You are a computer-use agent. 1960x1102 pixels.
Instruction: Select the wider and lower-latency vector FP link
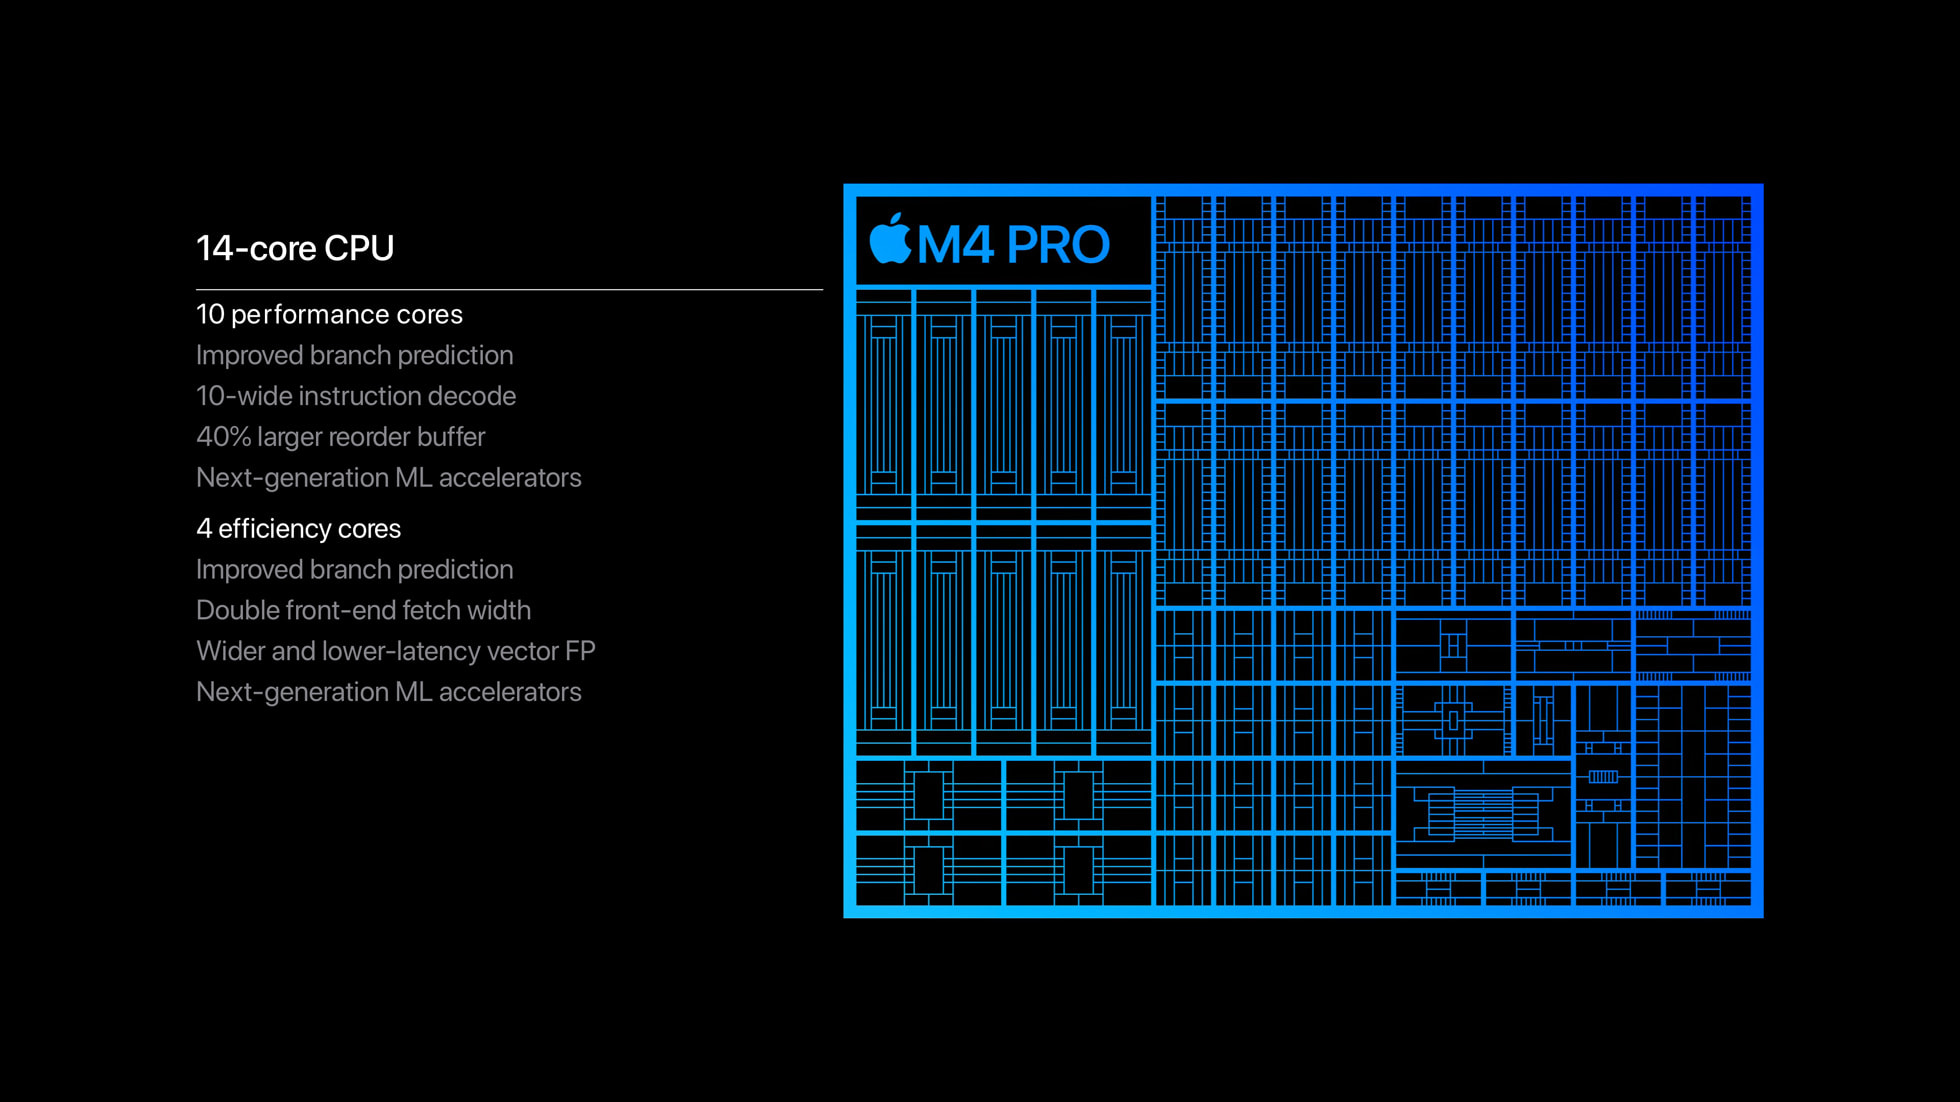click(x=394, y=650)
